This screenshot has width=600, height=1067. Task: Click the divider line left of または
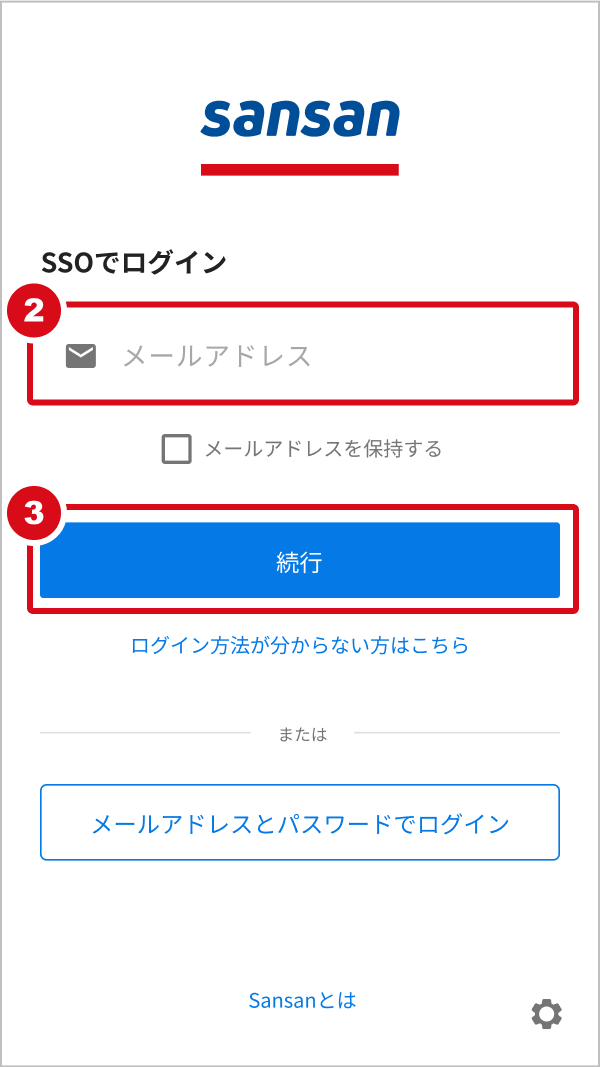click(x=145, y=733)
